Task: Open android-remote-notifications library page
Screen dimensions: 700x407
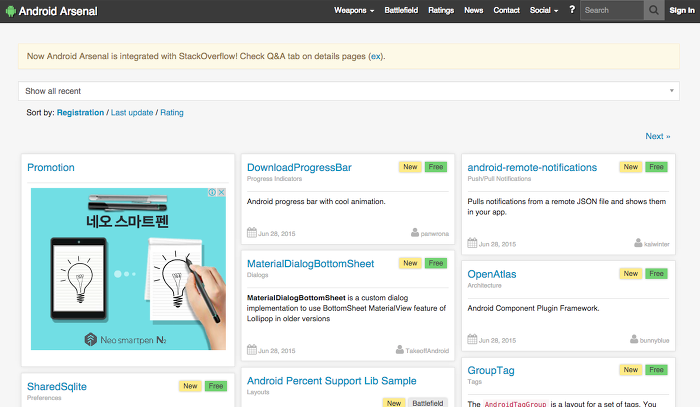Action: 532,167
